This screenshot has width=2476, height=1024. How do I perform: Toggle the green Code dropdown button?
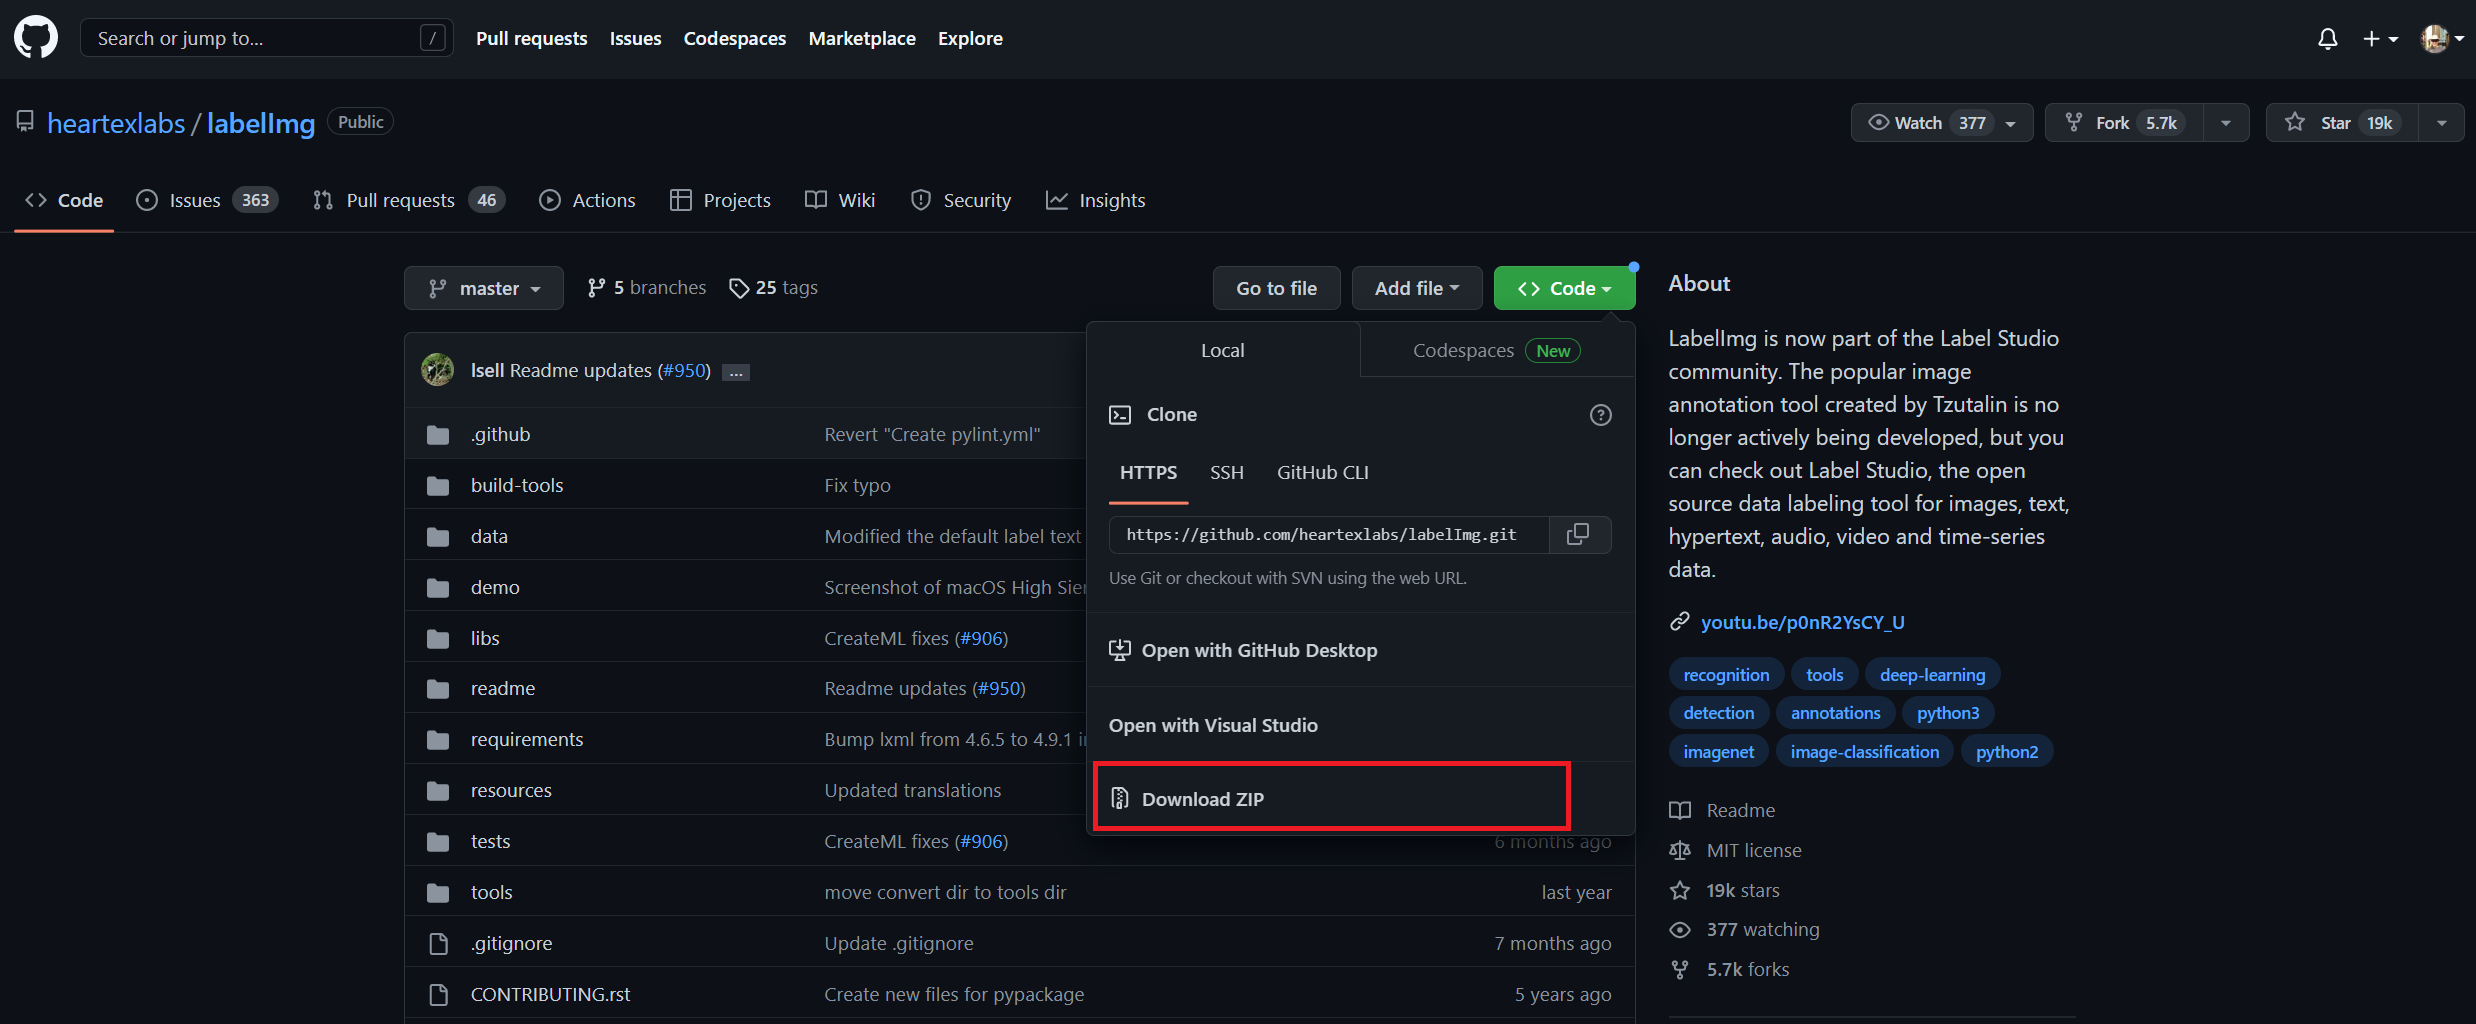(x=1564, y=288)
